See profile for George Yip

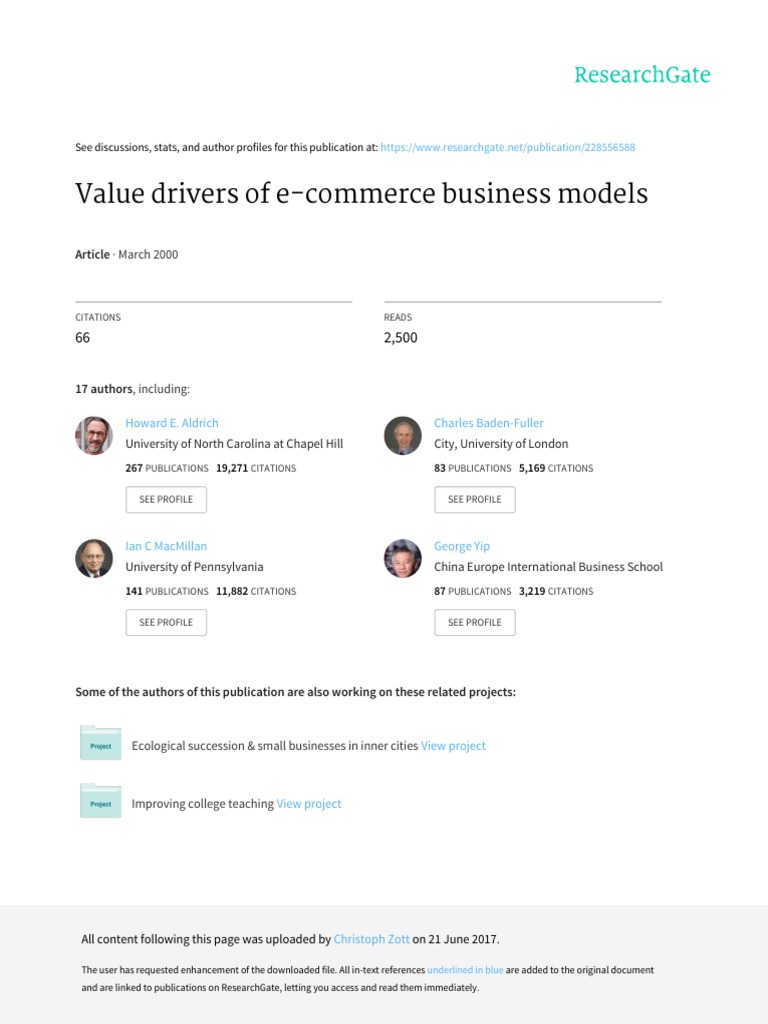coord(475,622)
